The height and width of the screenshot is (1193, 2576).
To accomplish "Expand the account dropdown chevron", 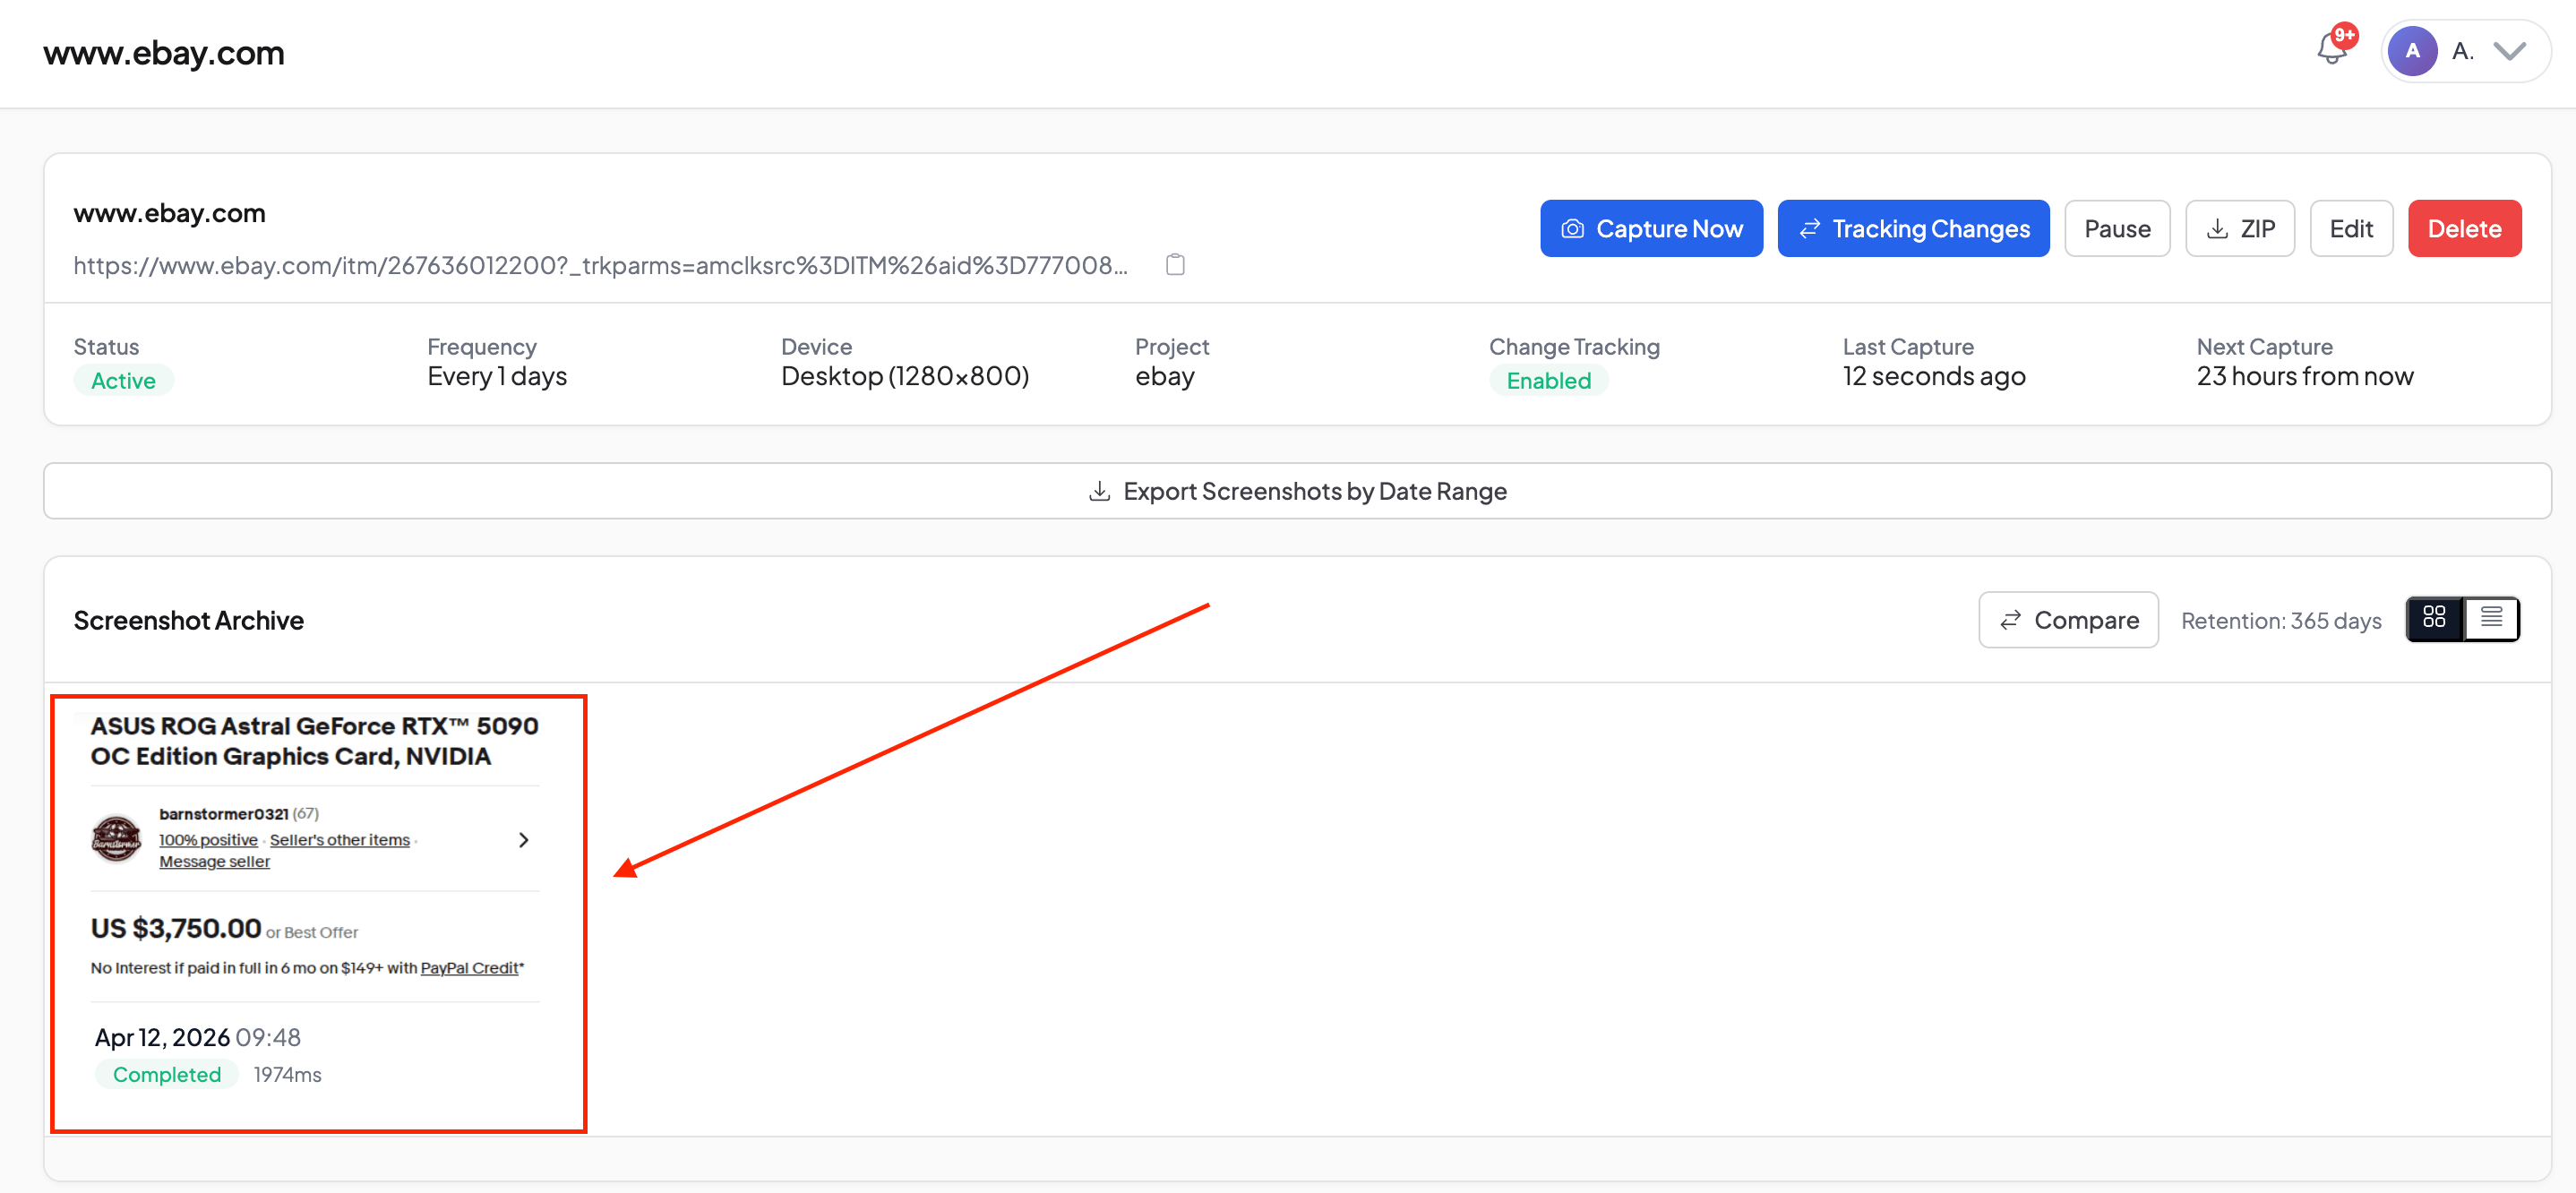I will click(x=2509, y=51).
